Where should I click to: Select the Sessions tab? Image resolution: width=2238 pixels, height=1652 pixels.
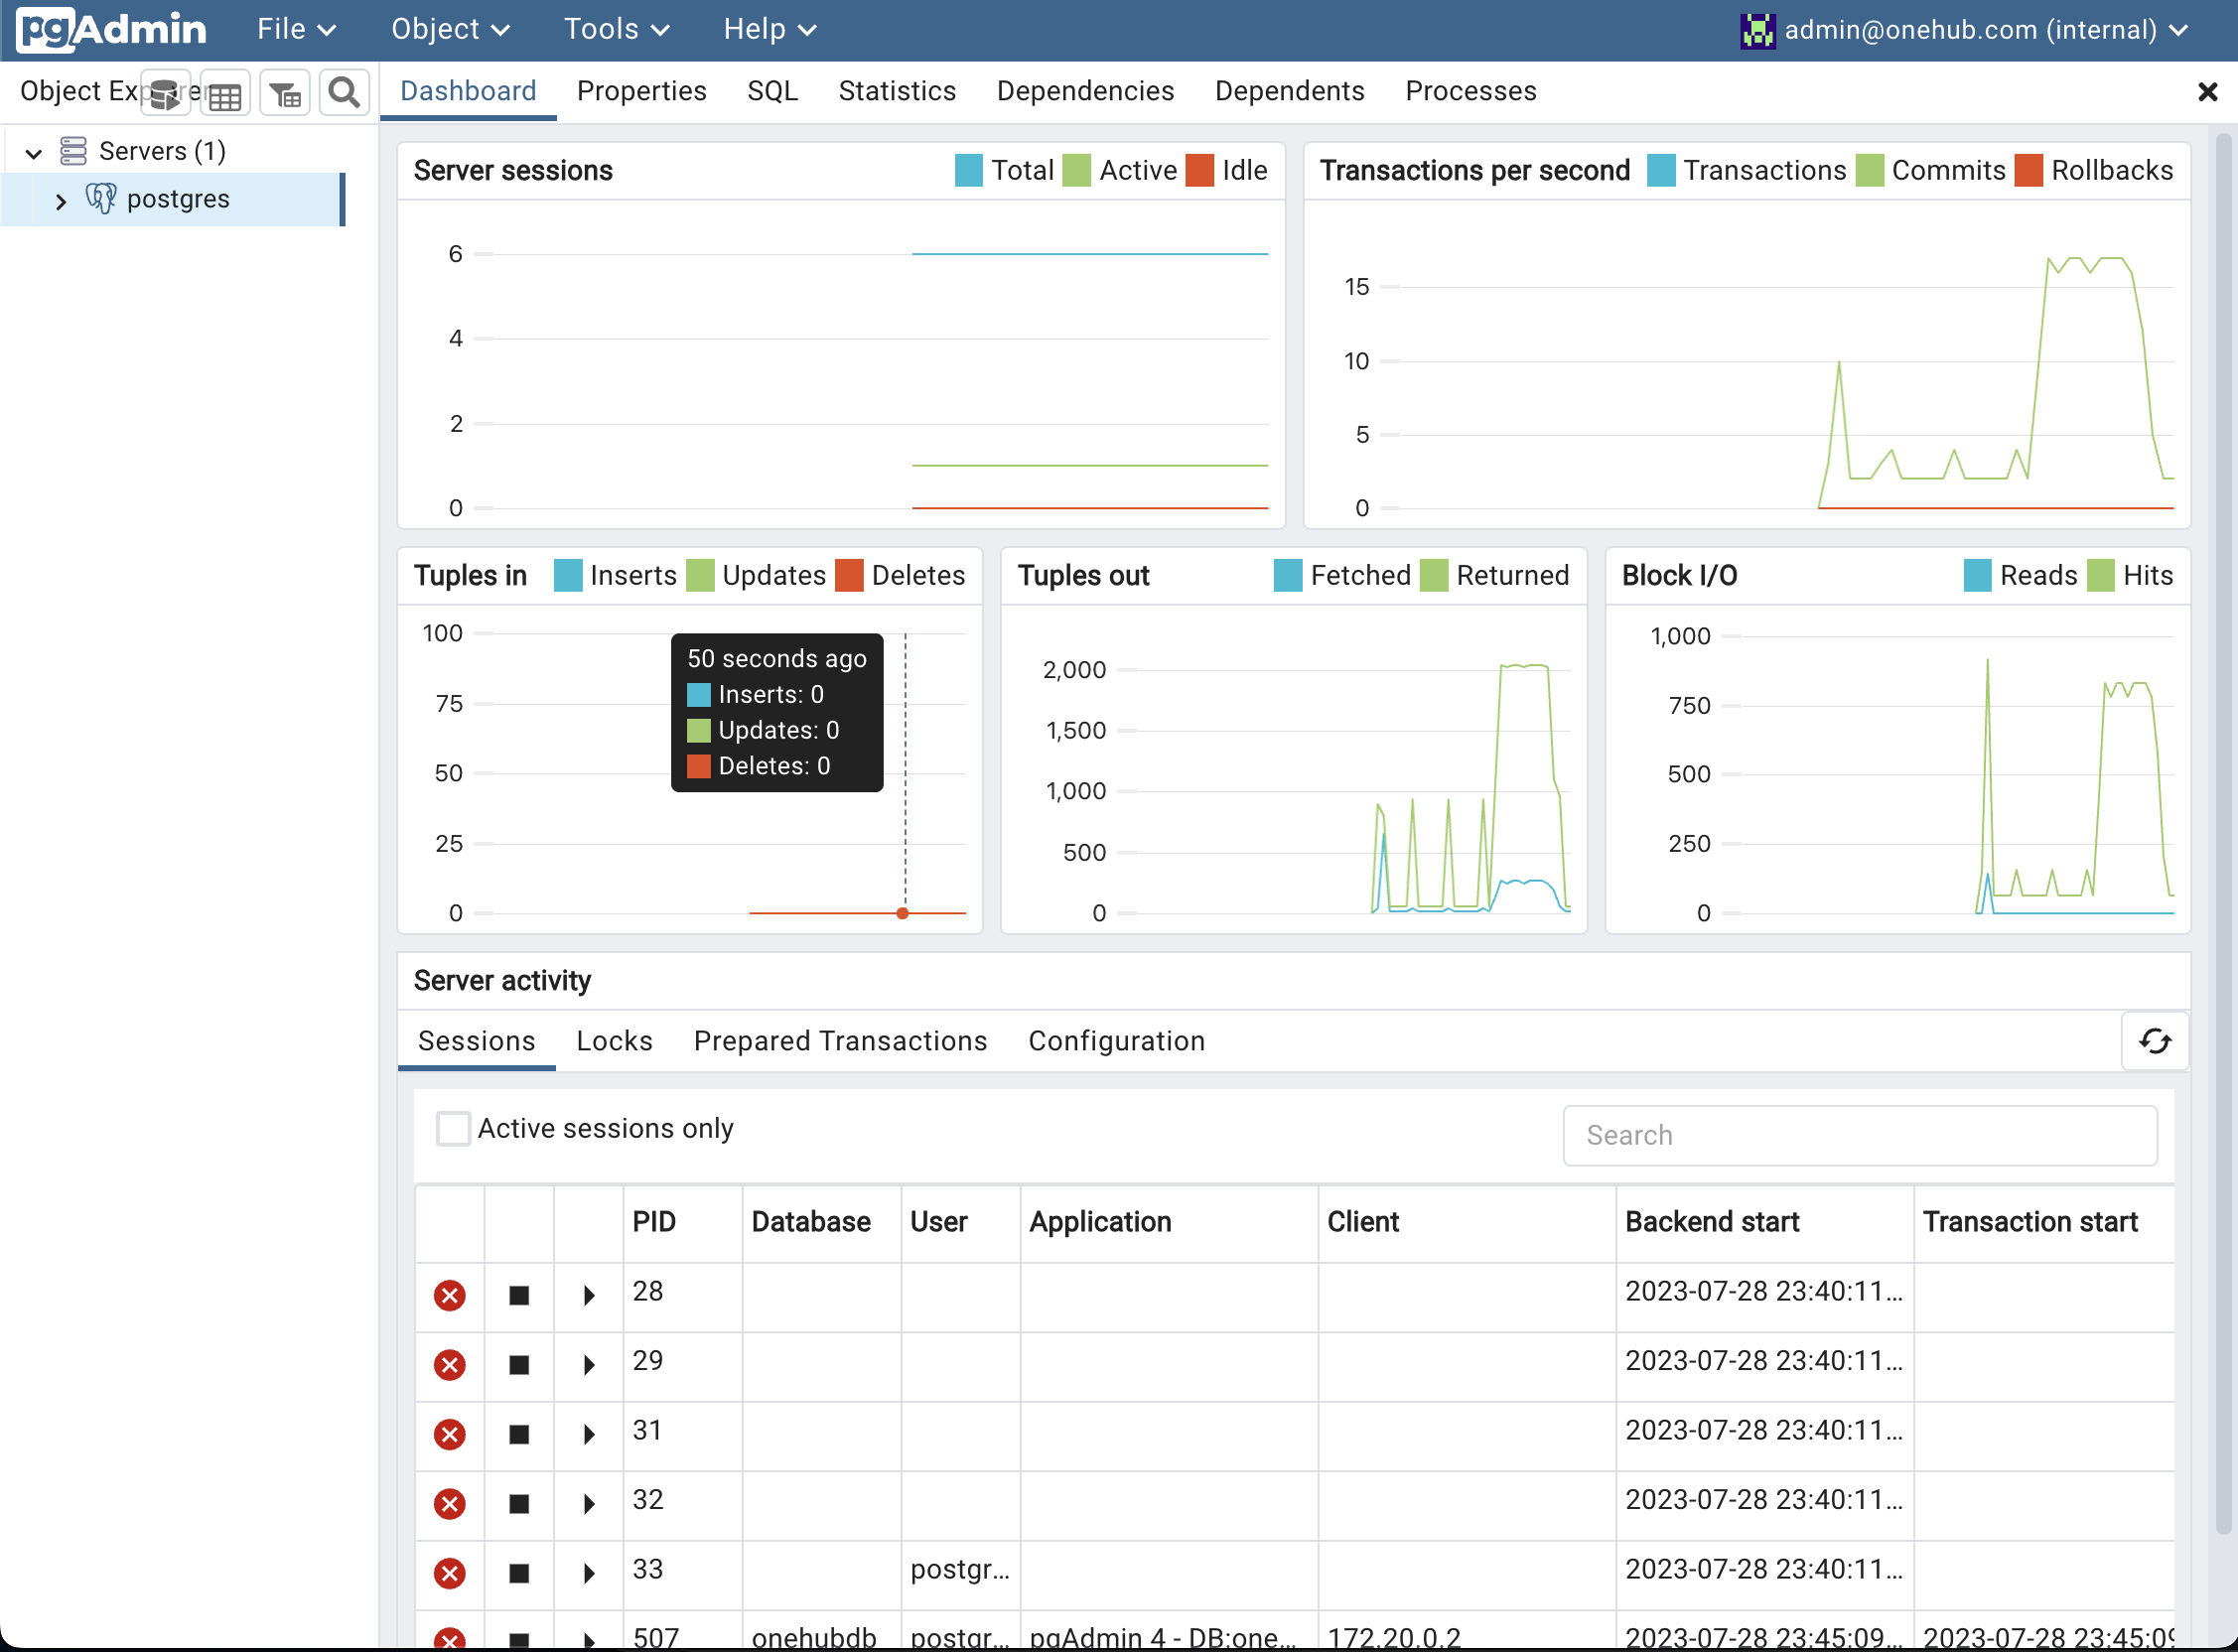pos(476,1041)
